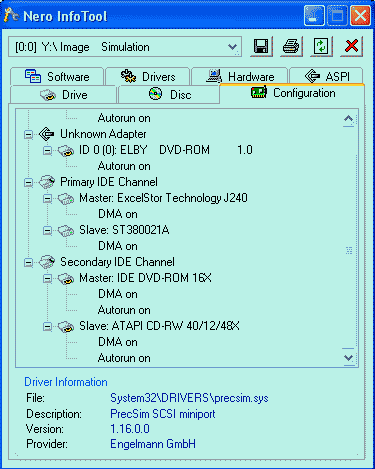
Task: Click the ExcelStor hard disk icon
Action: point(66,198)
